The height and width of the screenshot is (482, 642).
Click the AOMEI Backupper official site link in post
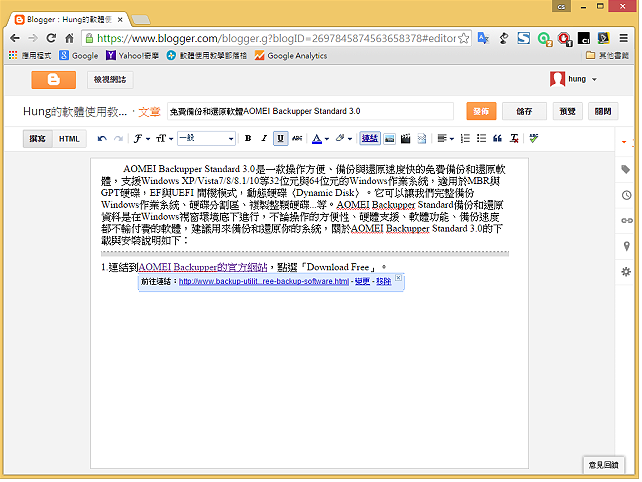(x=203, y=267)
